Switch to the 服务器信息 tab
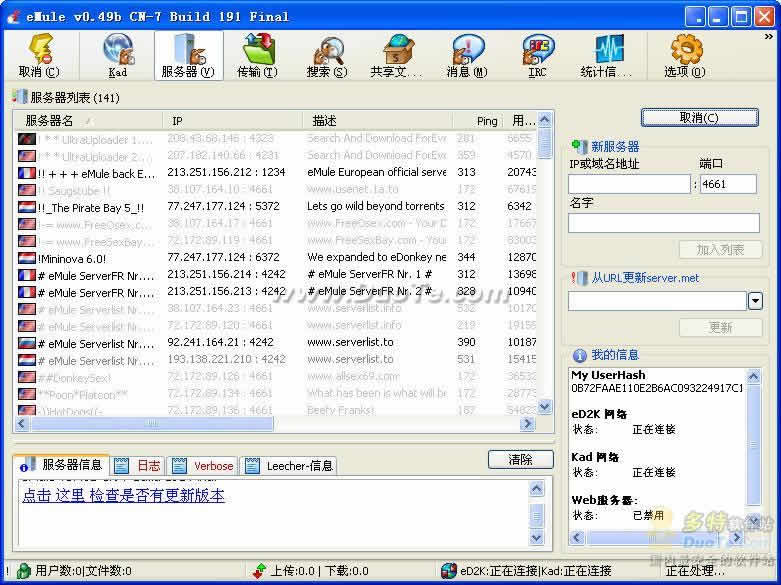 coord(62,465)
